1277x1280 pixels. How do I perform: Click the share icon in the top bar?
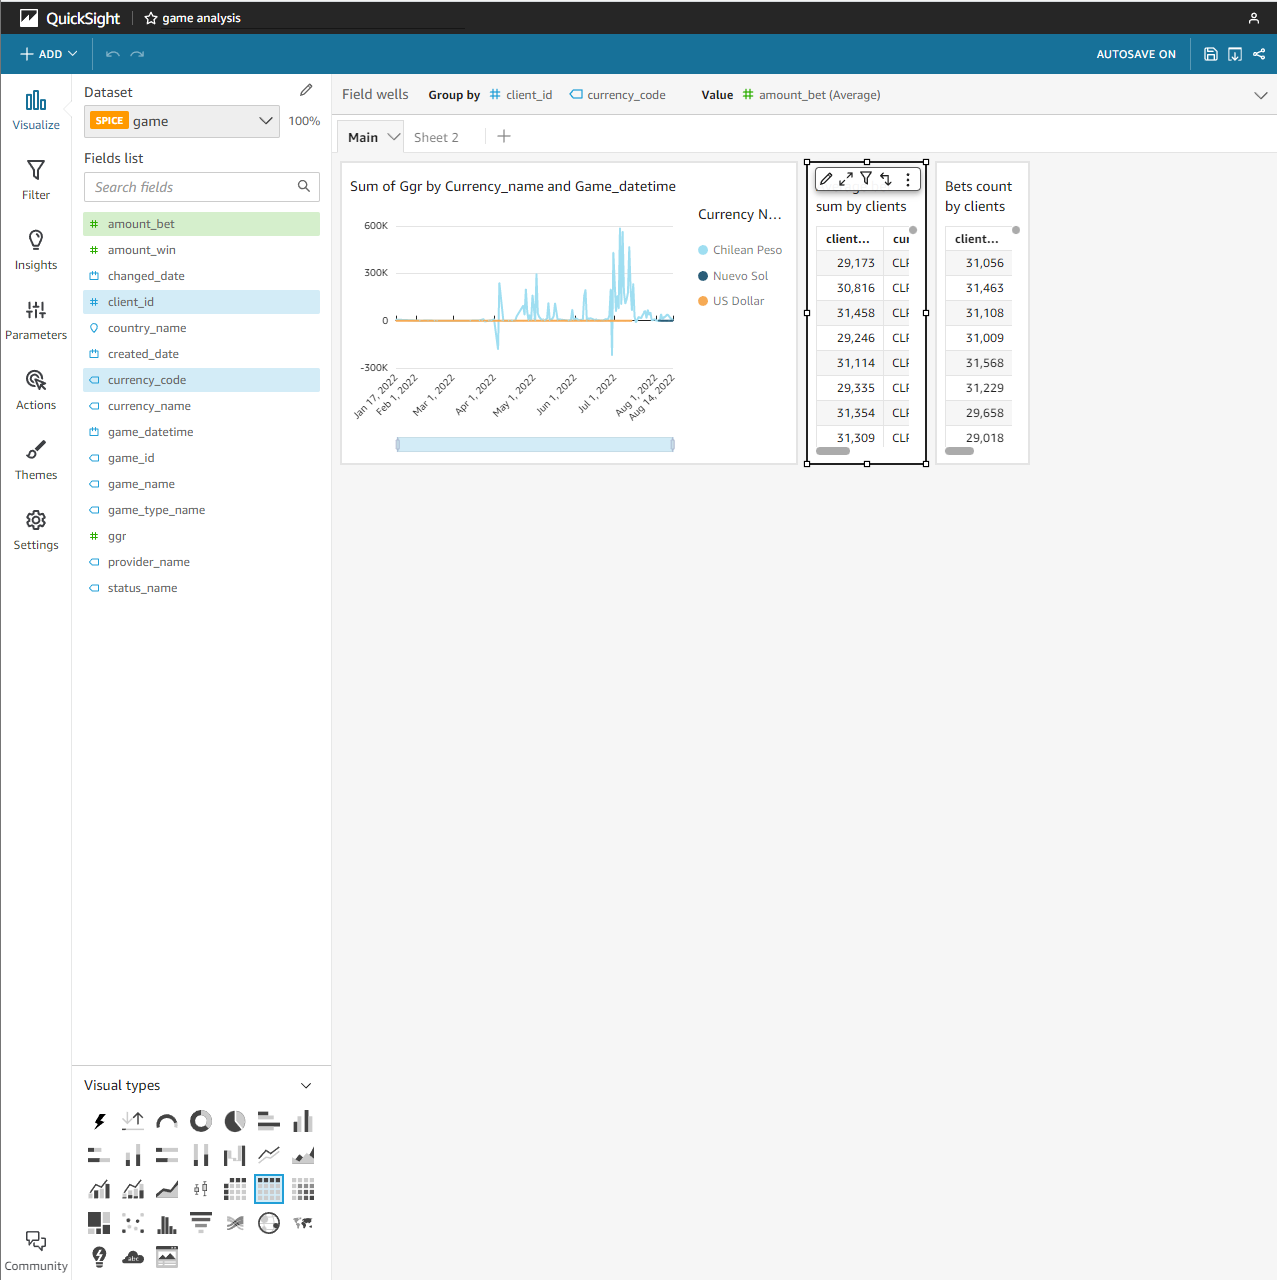[x=1259, y=54]
